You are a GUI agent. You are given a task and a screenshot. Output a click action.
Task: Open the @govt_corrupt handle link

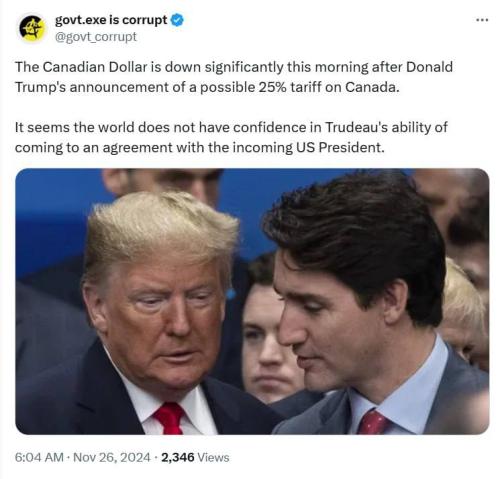click(96, 37)
